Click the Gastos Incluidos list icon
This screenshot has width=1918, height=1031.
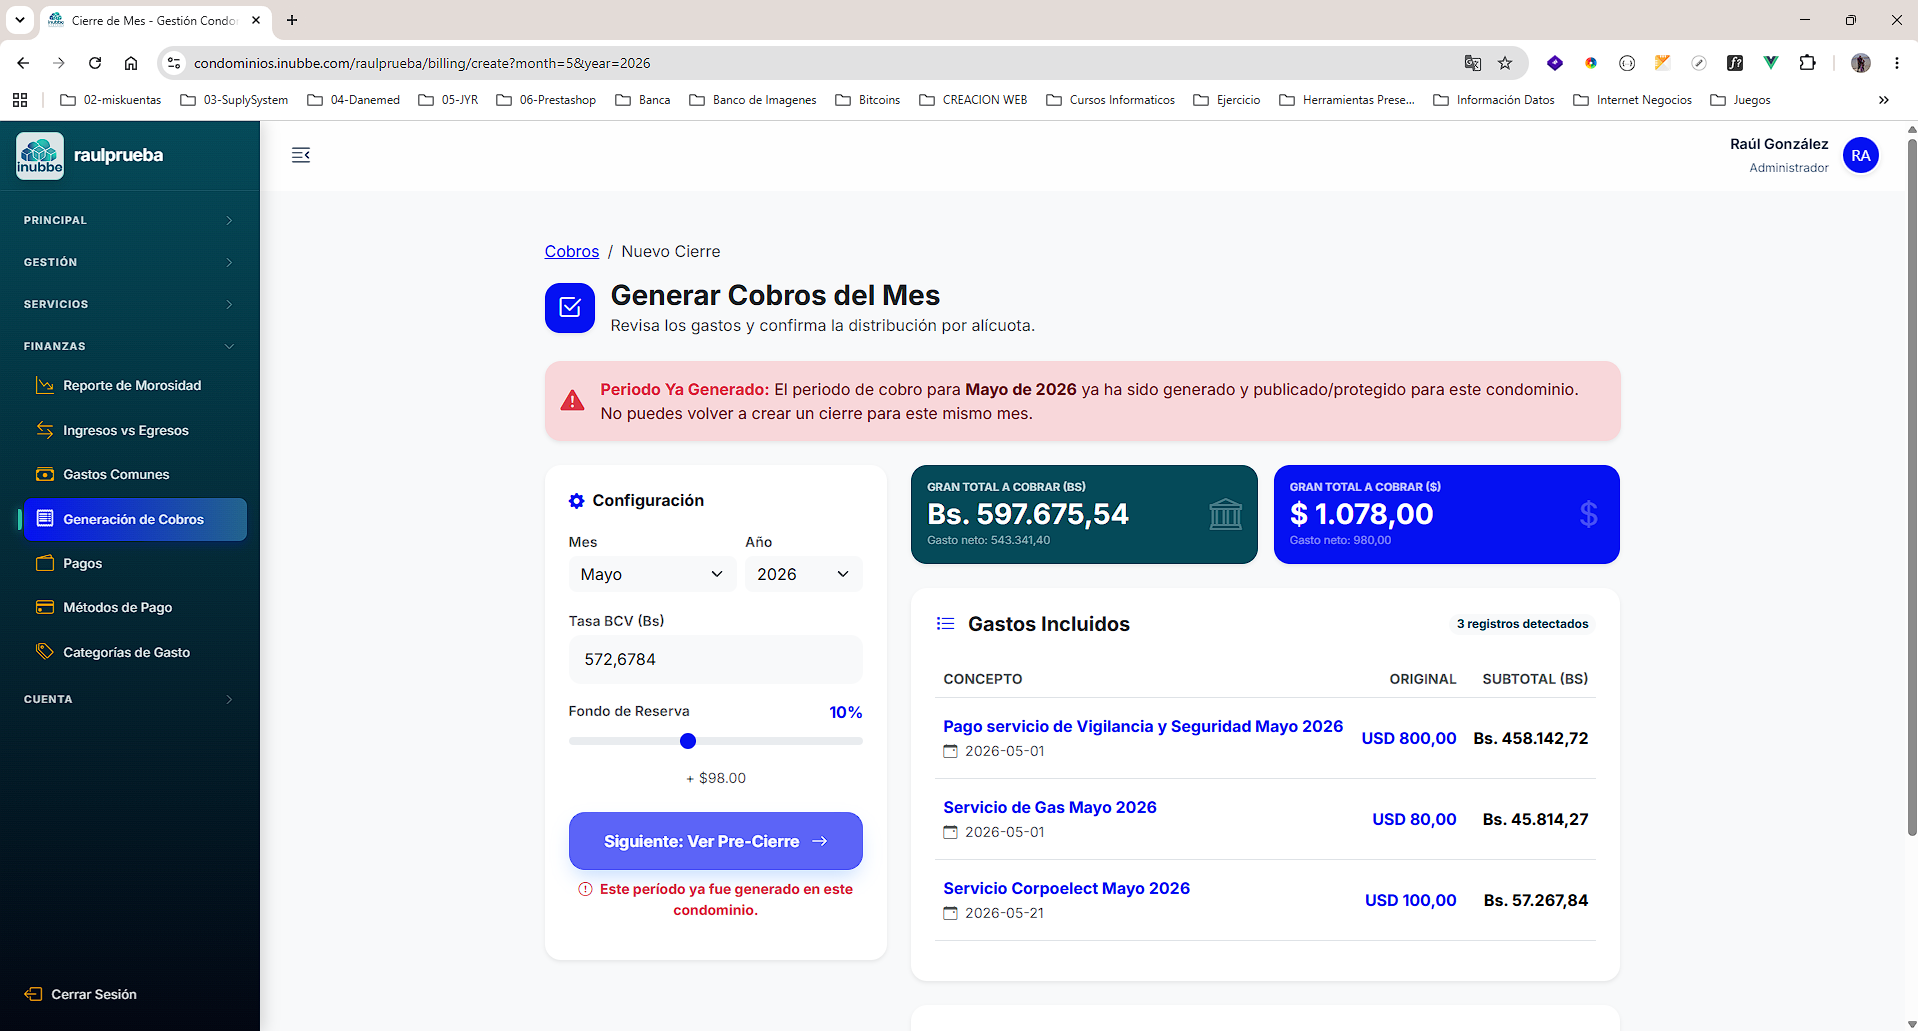pos(945,624)
